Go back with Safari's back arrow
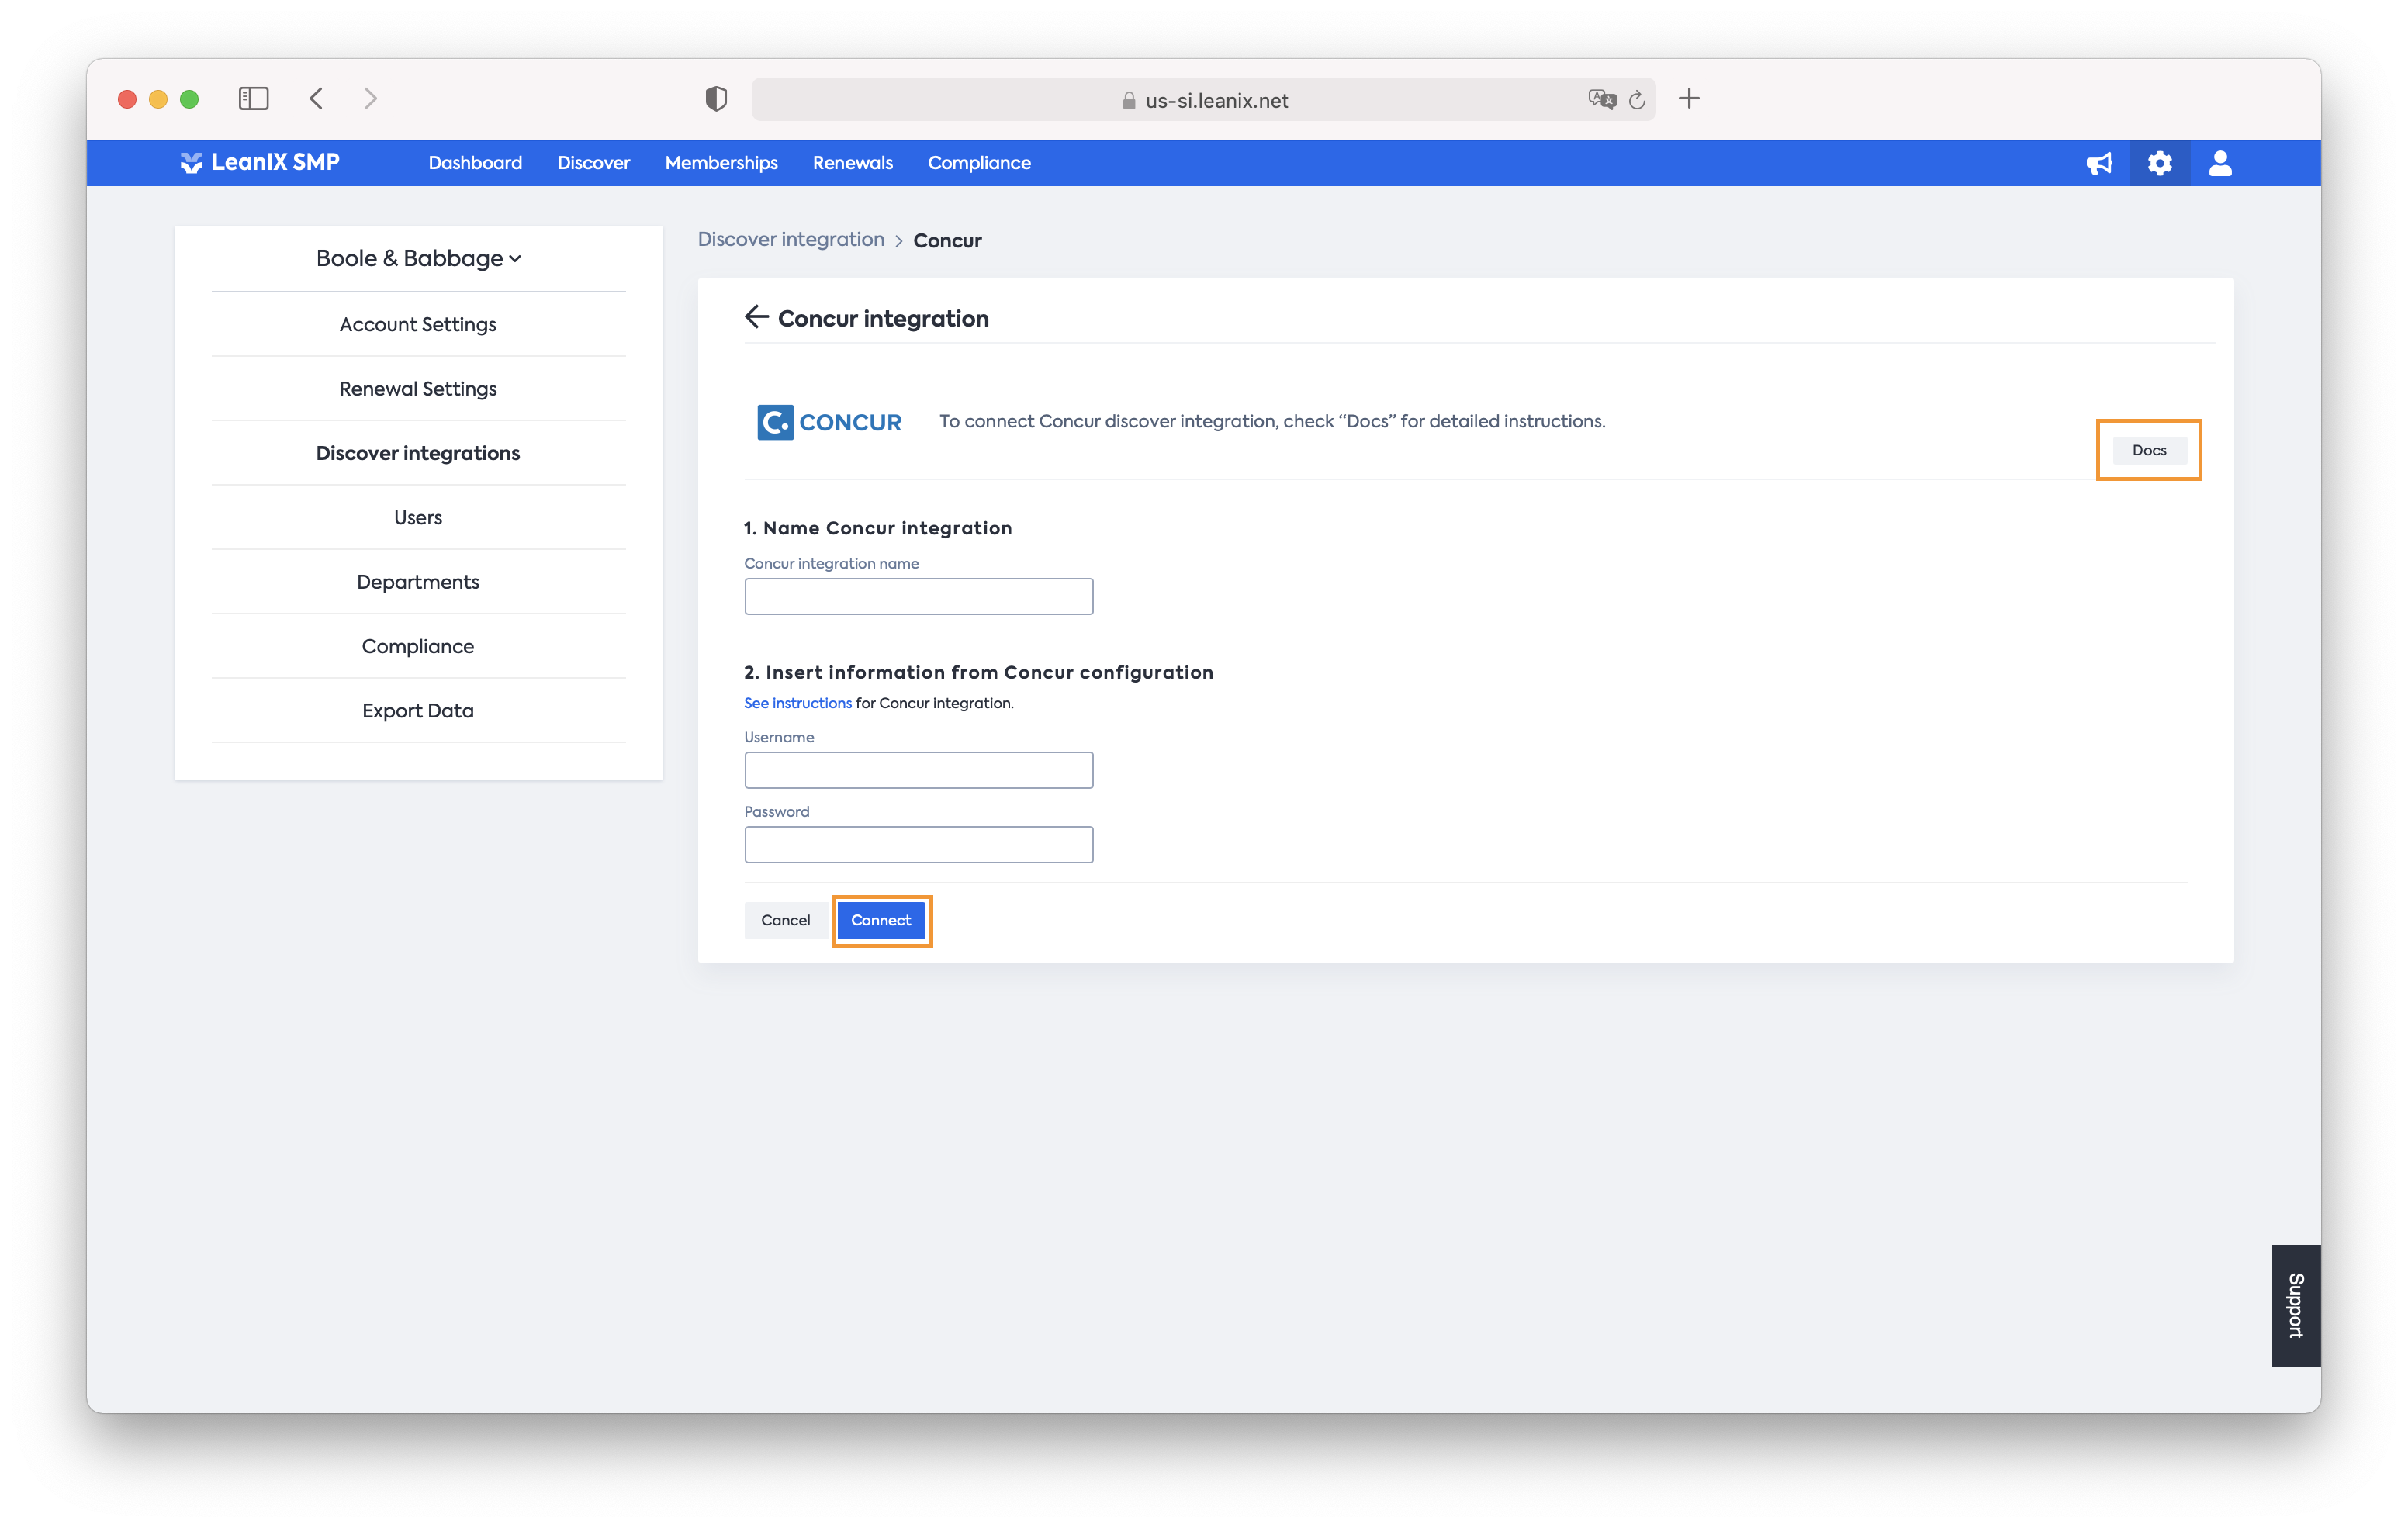This screenshot has height=1528, width=2408. pos(316,98)
